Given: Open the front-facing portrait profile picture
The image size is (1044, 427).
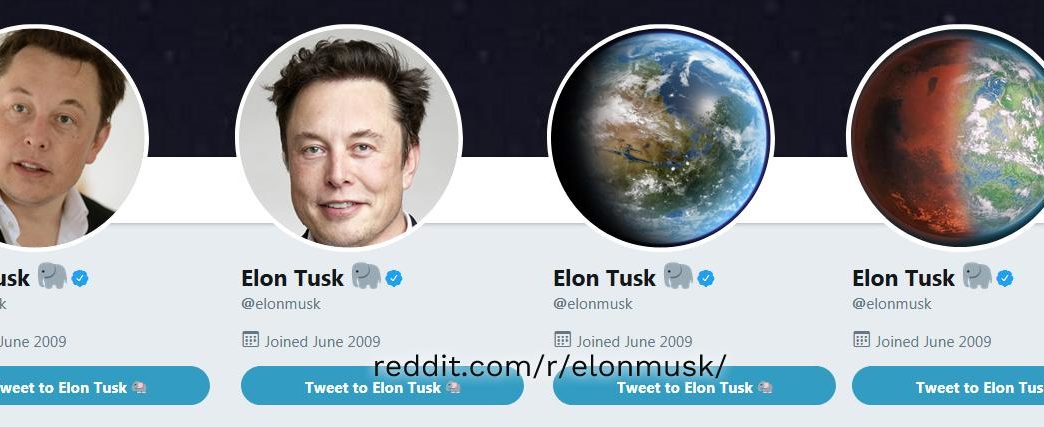Looking at the screenshot, I should coord(349,137).
